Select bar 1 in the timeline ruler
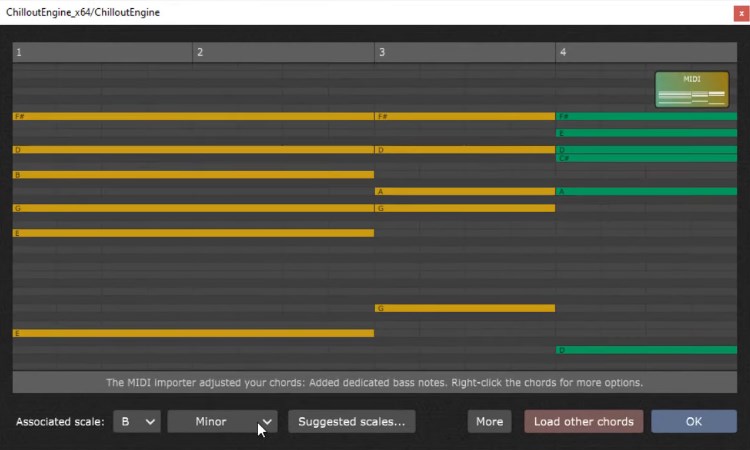Viewport: 750px width, 450px height. tap(102, 52)
